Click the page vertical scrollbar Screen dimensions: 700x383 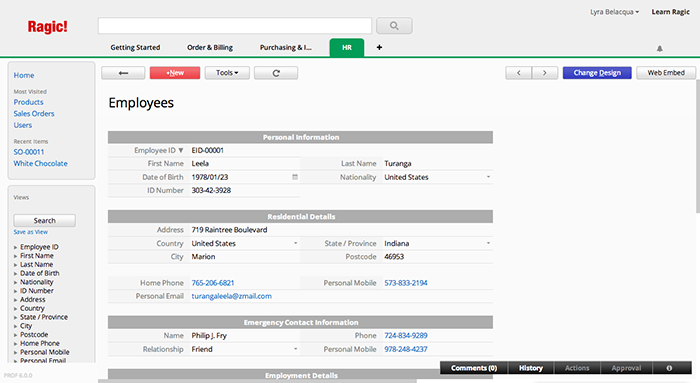697,146
